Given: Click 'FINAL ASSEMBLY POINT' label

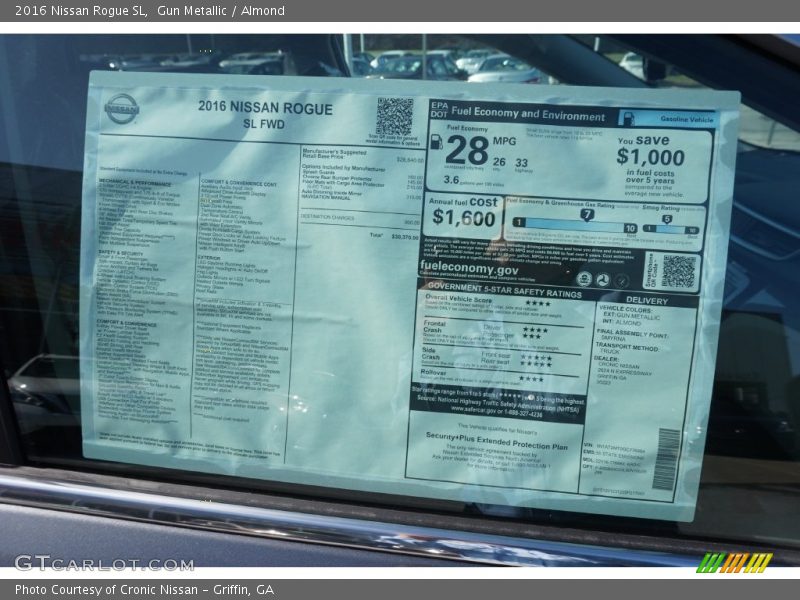Looking at the screenshot, I should (632, 333).
